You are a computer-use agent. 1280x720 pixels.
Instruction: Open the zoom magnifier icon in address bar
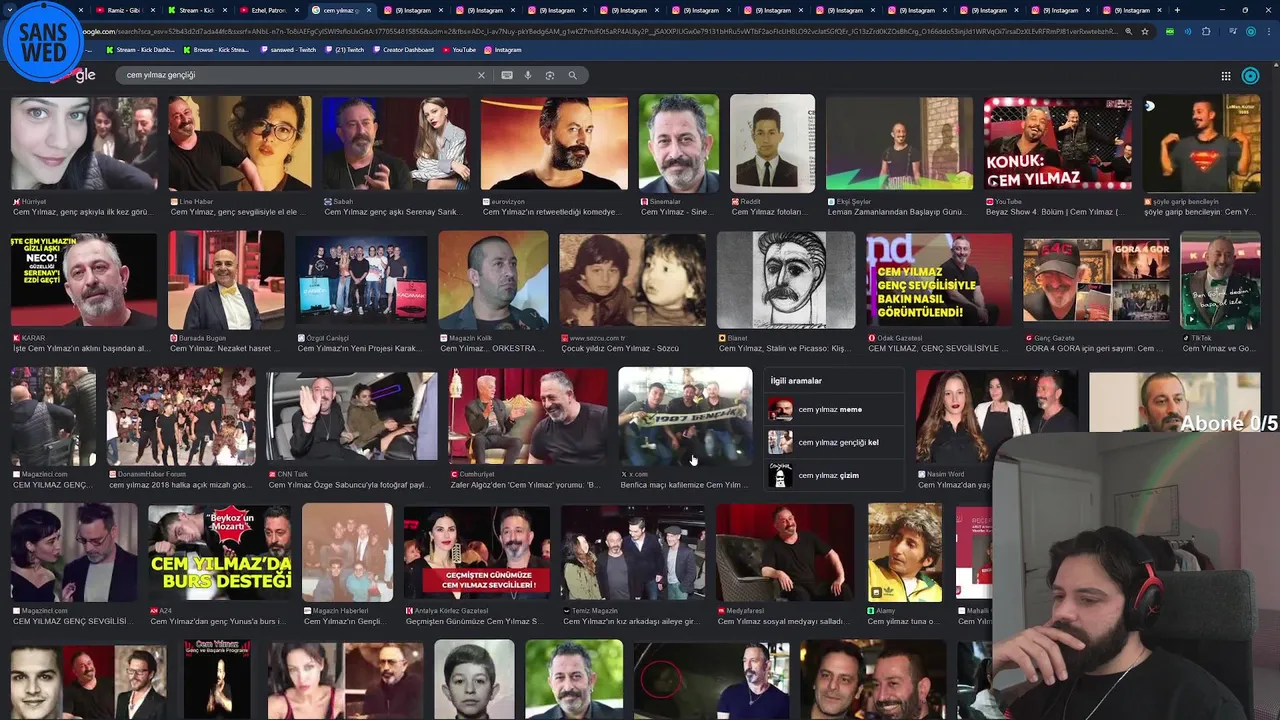[1129, 31]
